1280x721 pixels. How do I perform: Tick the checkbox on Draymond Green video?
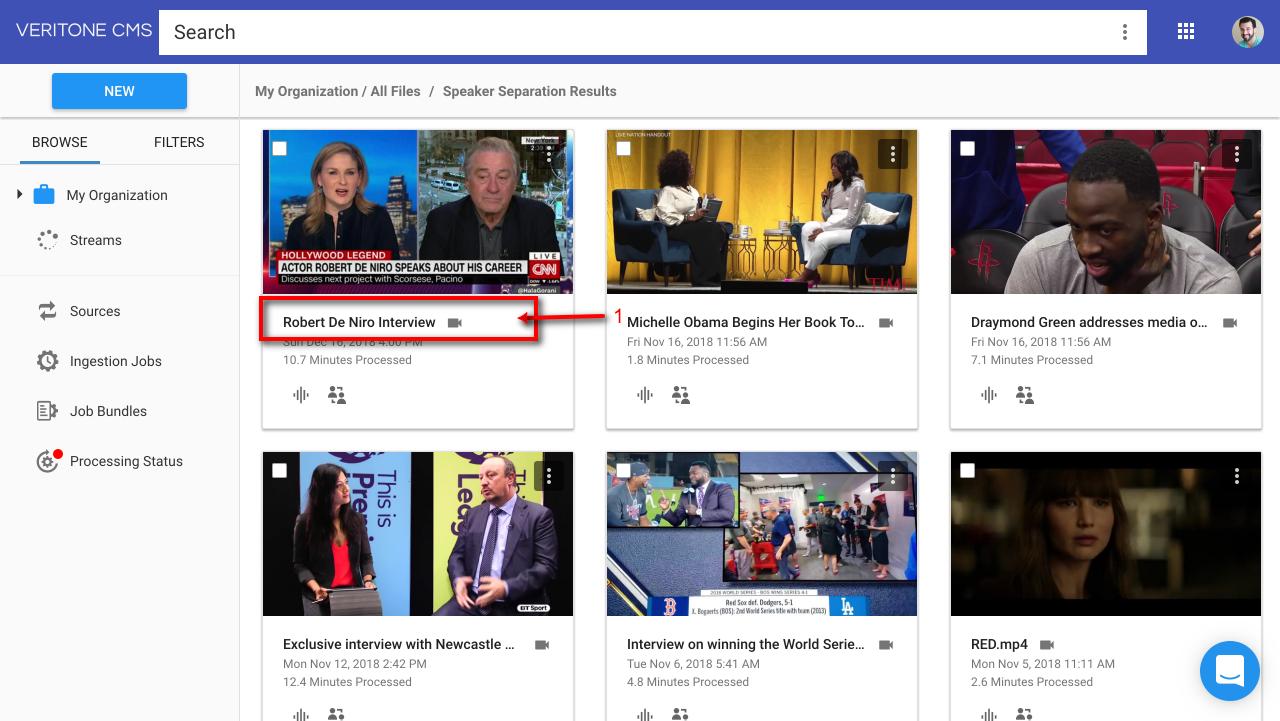pos(968,149)
